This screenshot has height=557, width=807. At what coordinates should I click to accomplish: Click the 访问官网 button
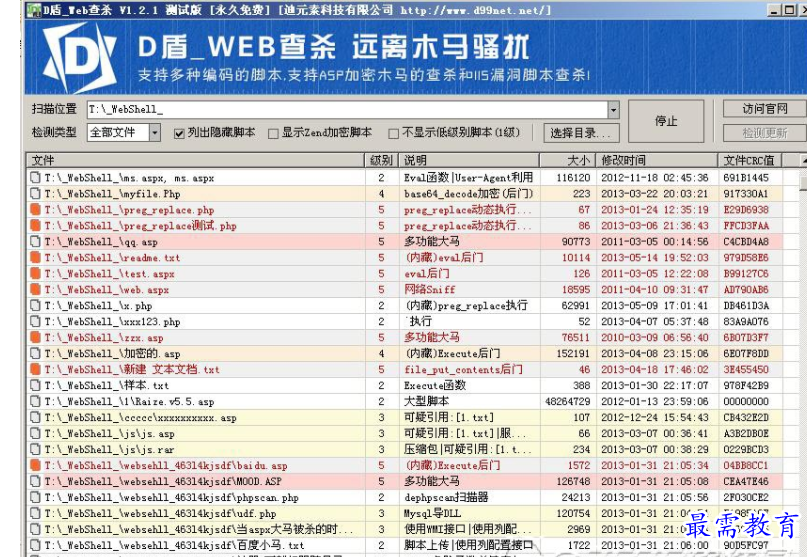pyautogui.click(x=764, y=109)
